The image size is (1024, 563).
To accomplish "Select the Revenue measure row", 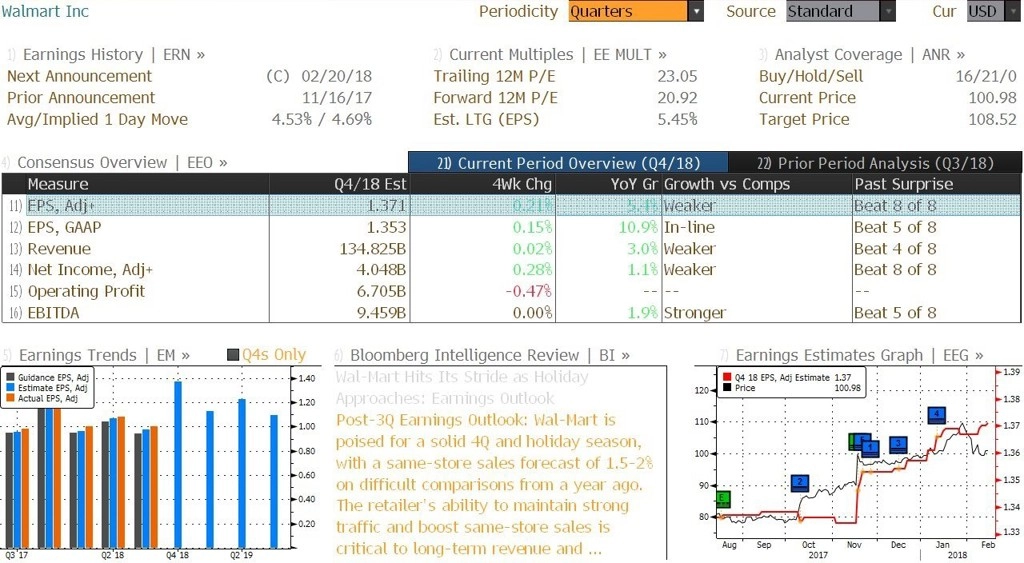I will (x=511, y=249).
